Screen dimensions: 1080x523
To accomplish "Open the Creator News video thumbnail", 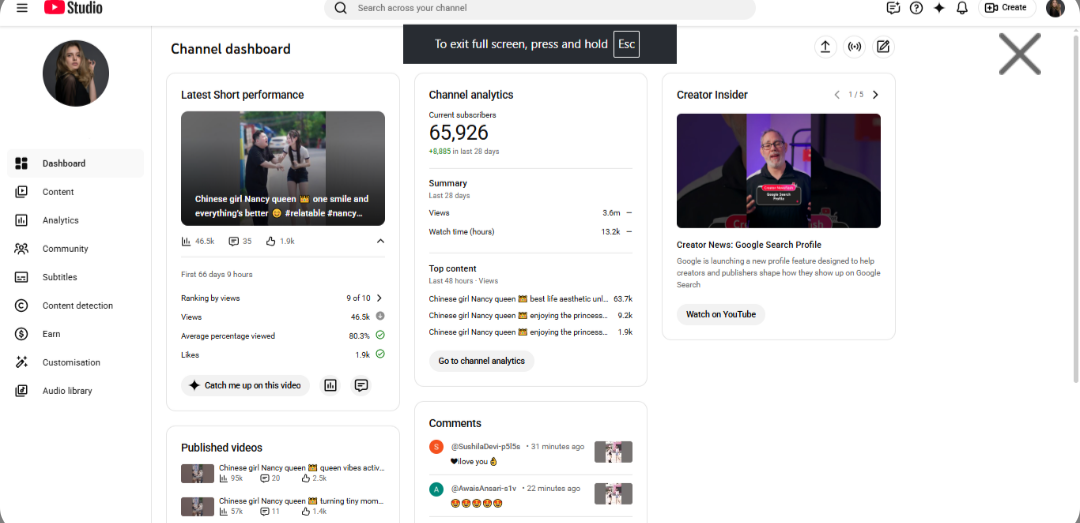I will pos(778,171).
